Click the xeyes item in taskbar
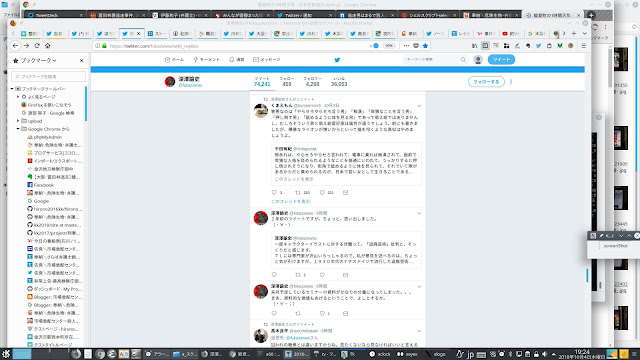The image size is (640, 360). tap(407, 354)
